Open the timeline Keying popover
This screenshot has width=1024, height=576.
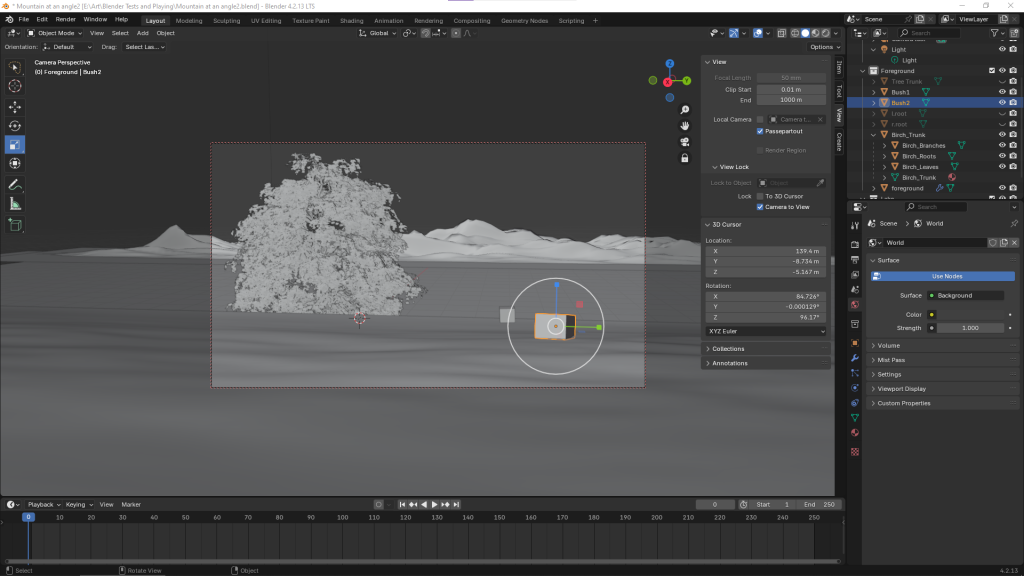(x=79, y=504)
